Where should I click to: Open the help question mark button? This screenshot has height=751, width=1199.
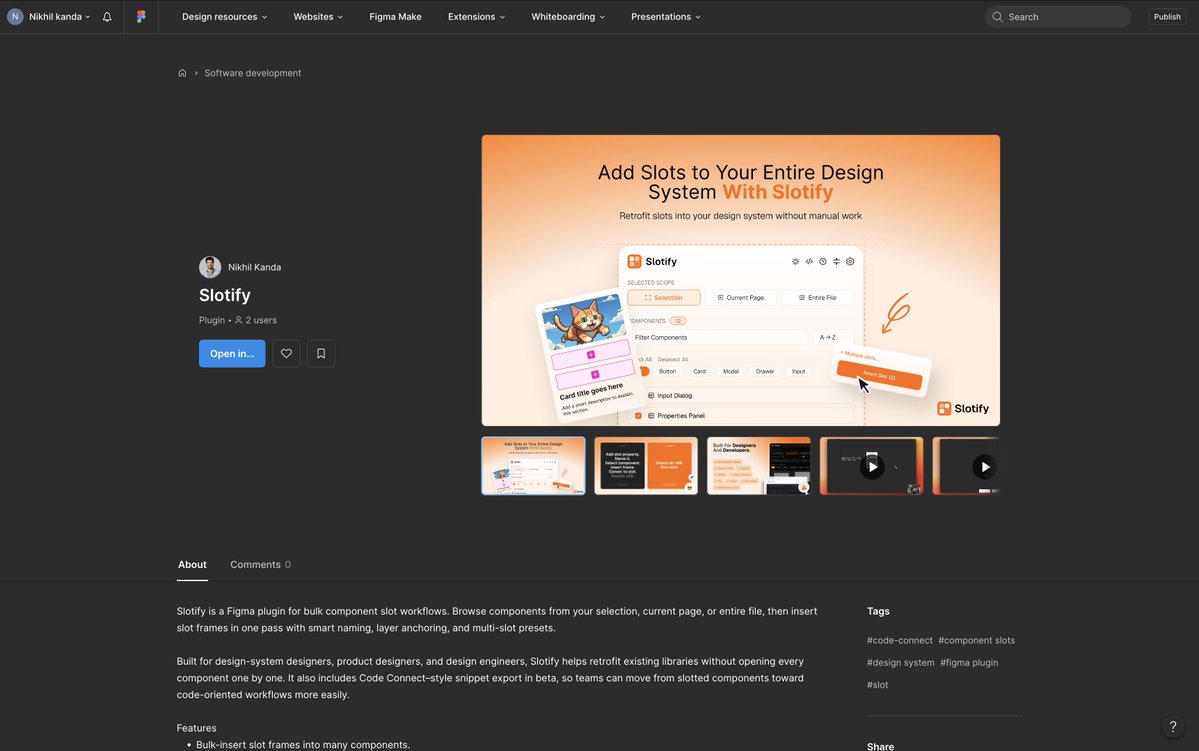[1173, 727]
